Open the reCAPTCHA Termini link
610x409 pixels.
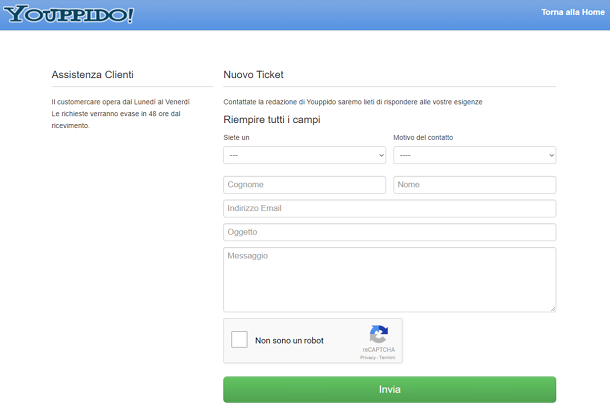[x=387, y=358]
